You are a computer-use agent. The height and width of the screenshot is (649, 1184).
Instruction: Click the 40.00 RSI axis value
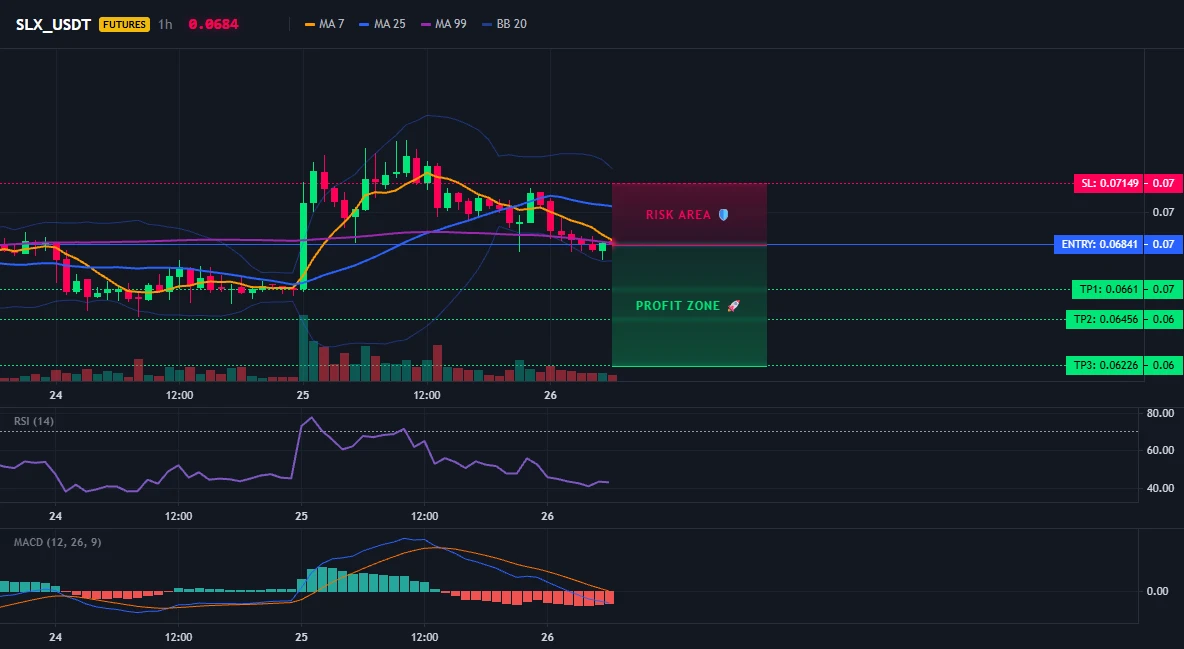tap(1160, 488)
